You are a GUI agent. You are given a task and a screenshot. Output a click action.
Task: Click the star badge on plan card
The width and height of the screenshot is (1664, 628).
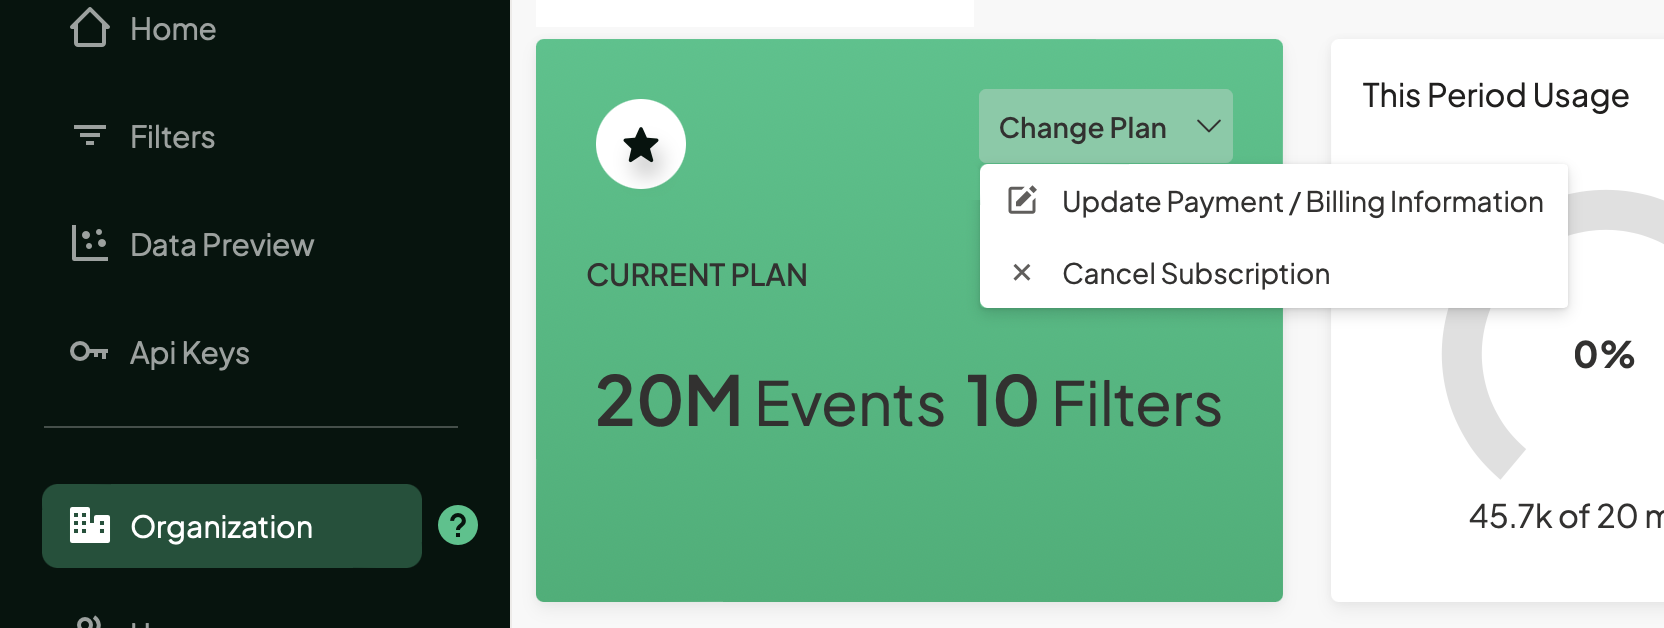[640, 144]
